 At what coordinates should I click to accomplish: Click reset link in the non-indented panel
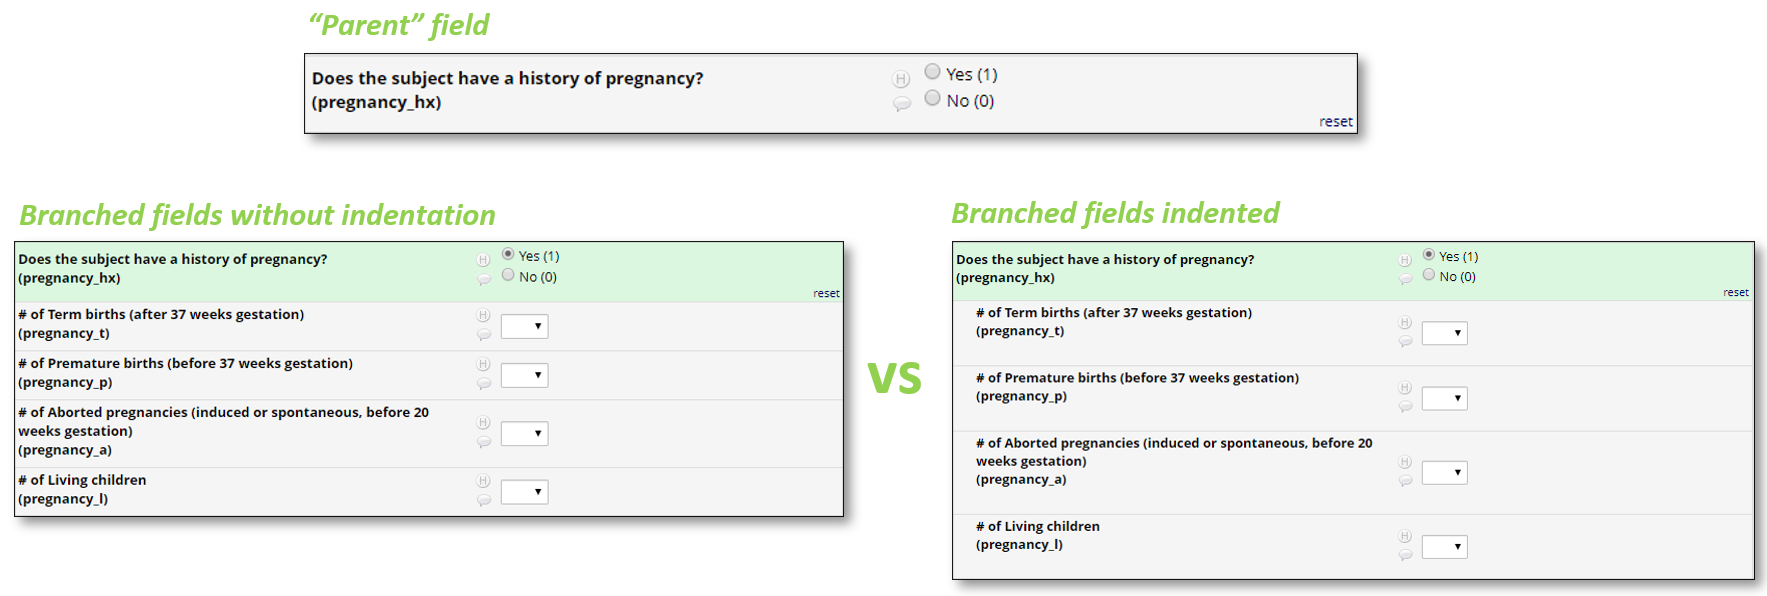[826, 294]
